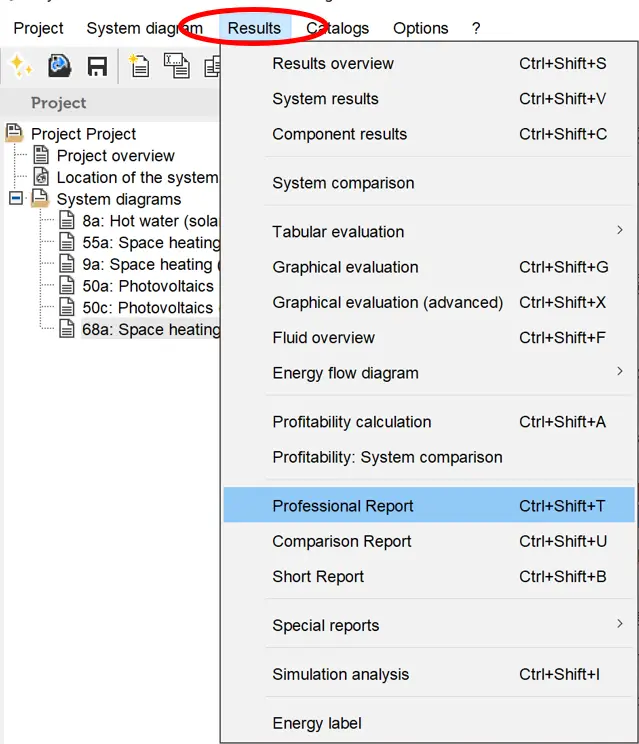Expand the Energy flow diagram submenu

point(619,372)
